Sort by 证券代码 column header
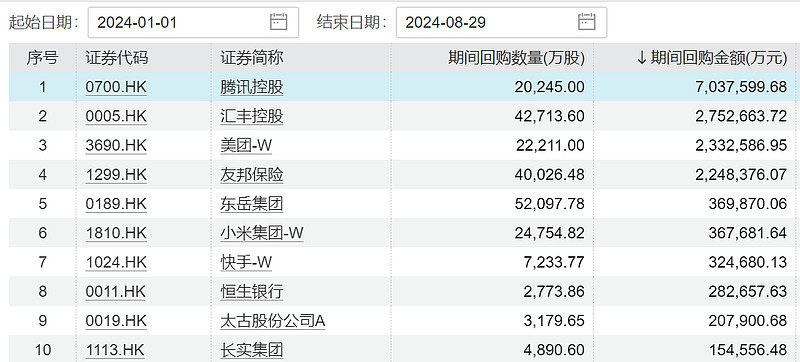The width and height of the screenshot is (800, 362). (x=117, y=58)
